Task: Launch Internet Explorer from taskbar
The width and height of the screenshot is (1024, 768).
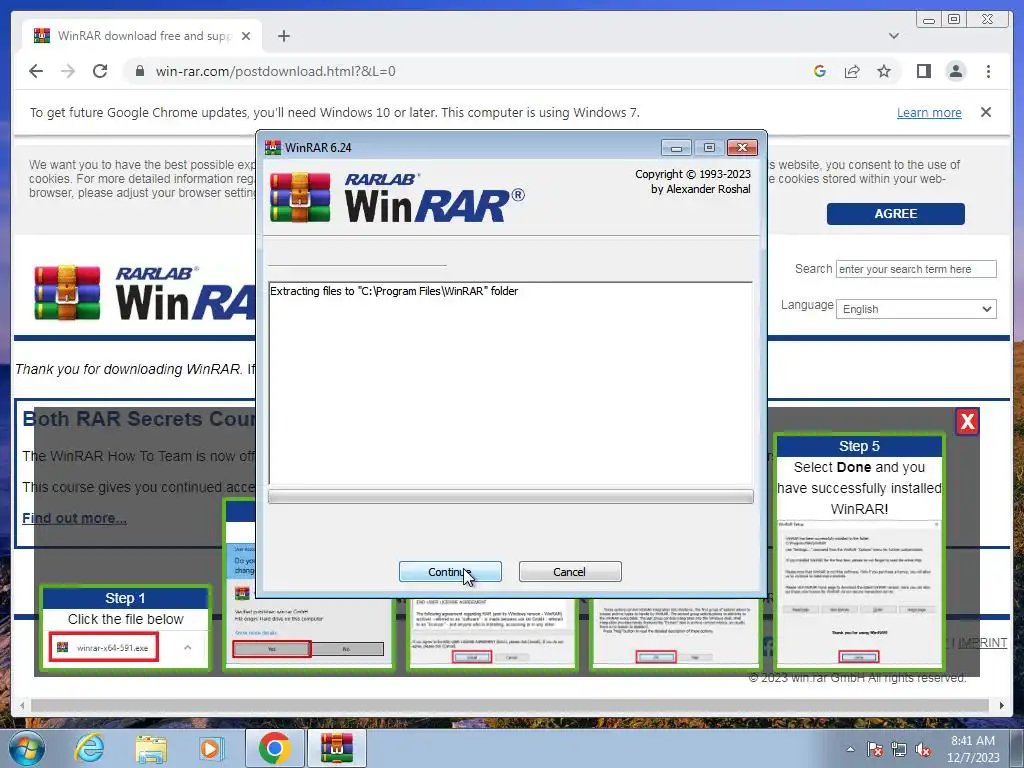Action: pyautogui.click(x=89, y=748)
